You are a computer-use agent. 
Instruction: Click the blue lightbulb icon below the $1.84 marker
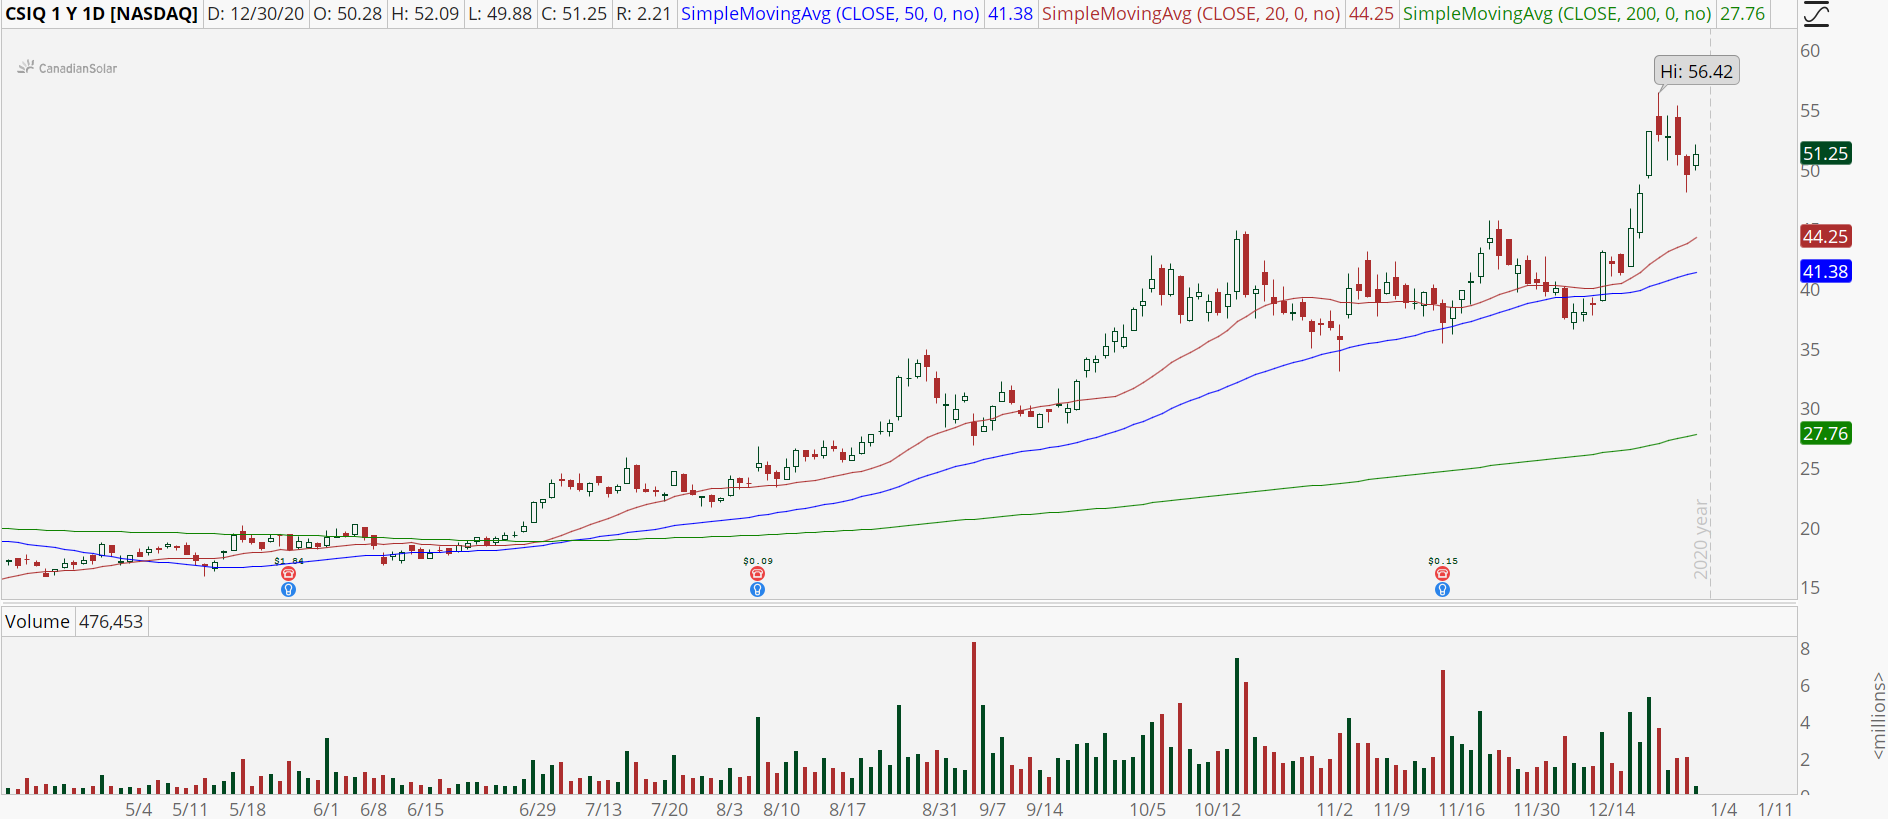pyautogui.click(x=288, y=590)
